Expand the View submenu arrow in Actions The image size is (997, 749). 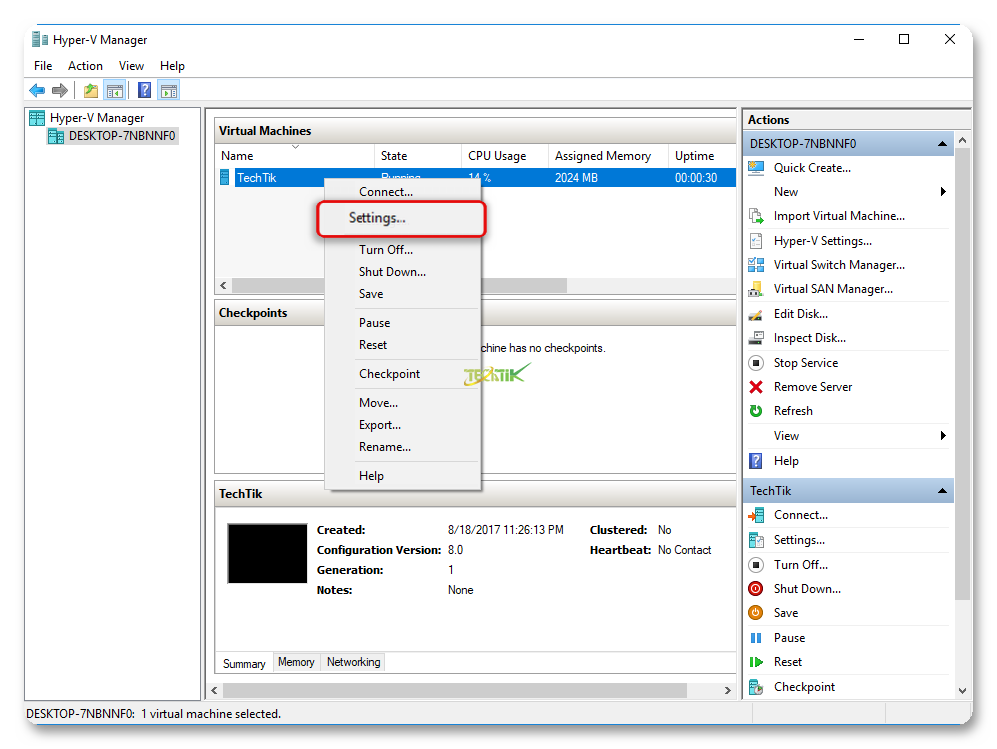(942, 436)
